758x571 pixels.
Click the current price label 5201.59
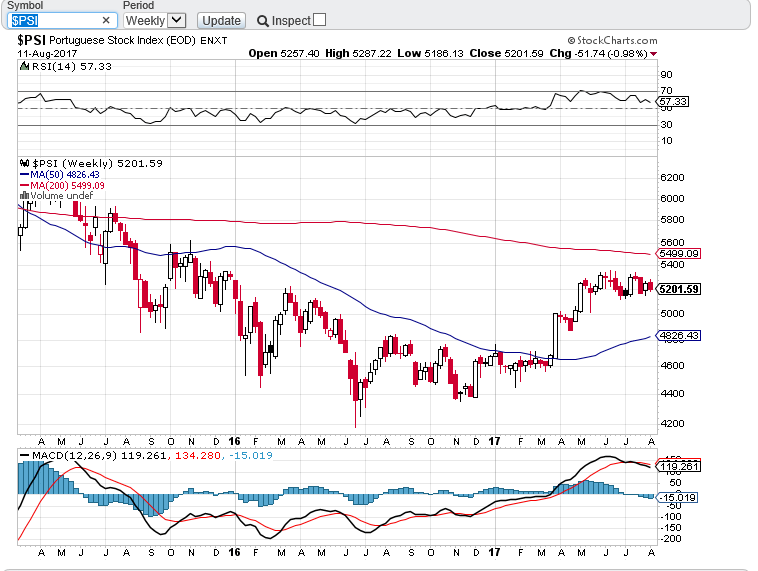click(678, 289)
